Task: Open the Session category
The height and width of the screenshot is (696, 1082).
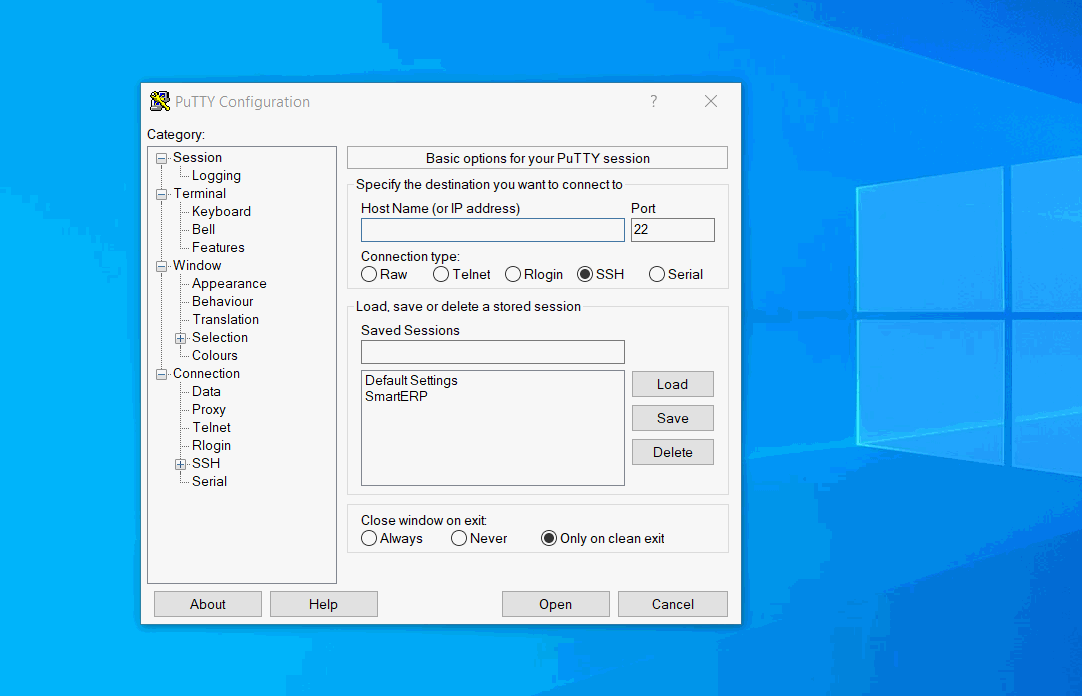Action: 197,157
